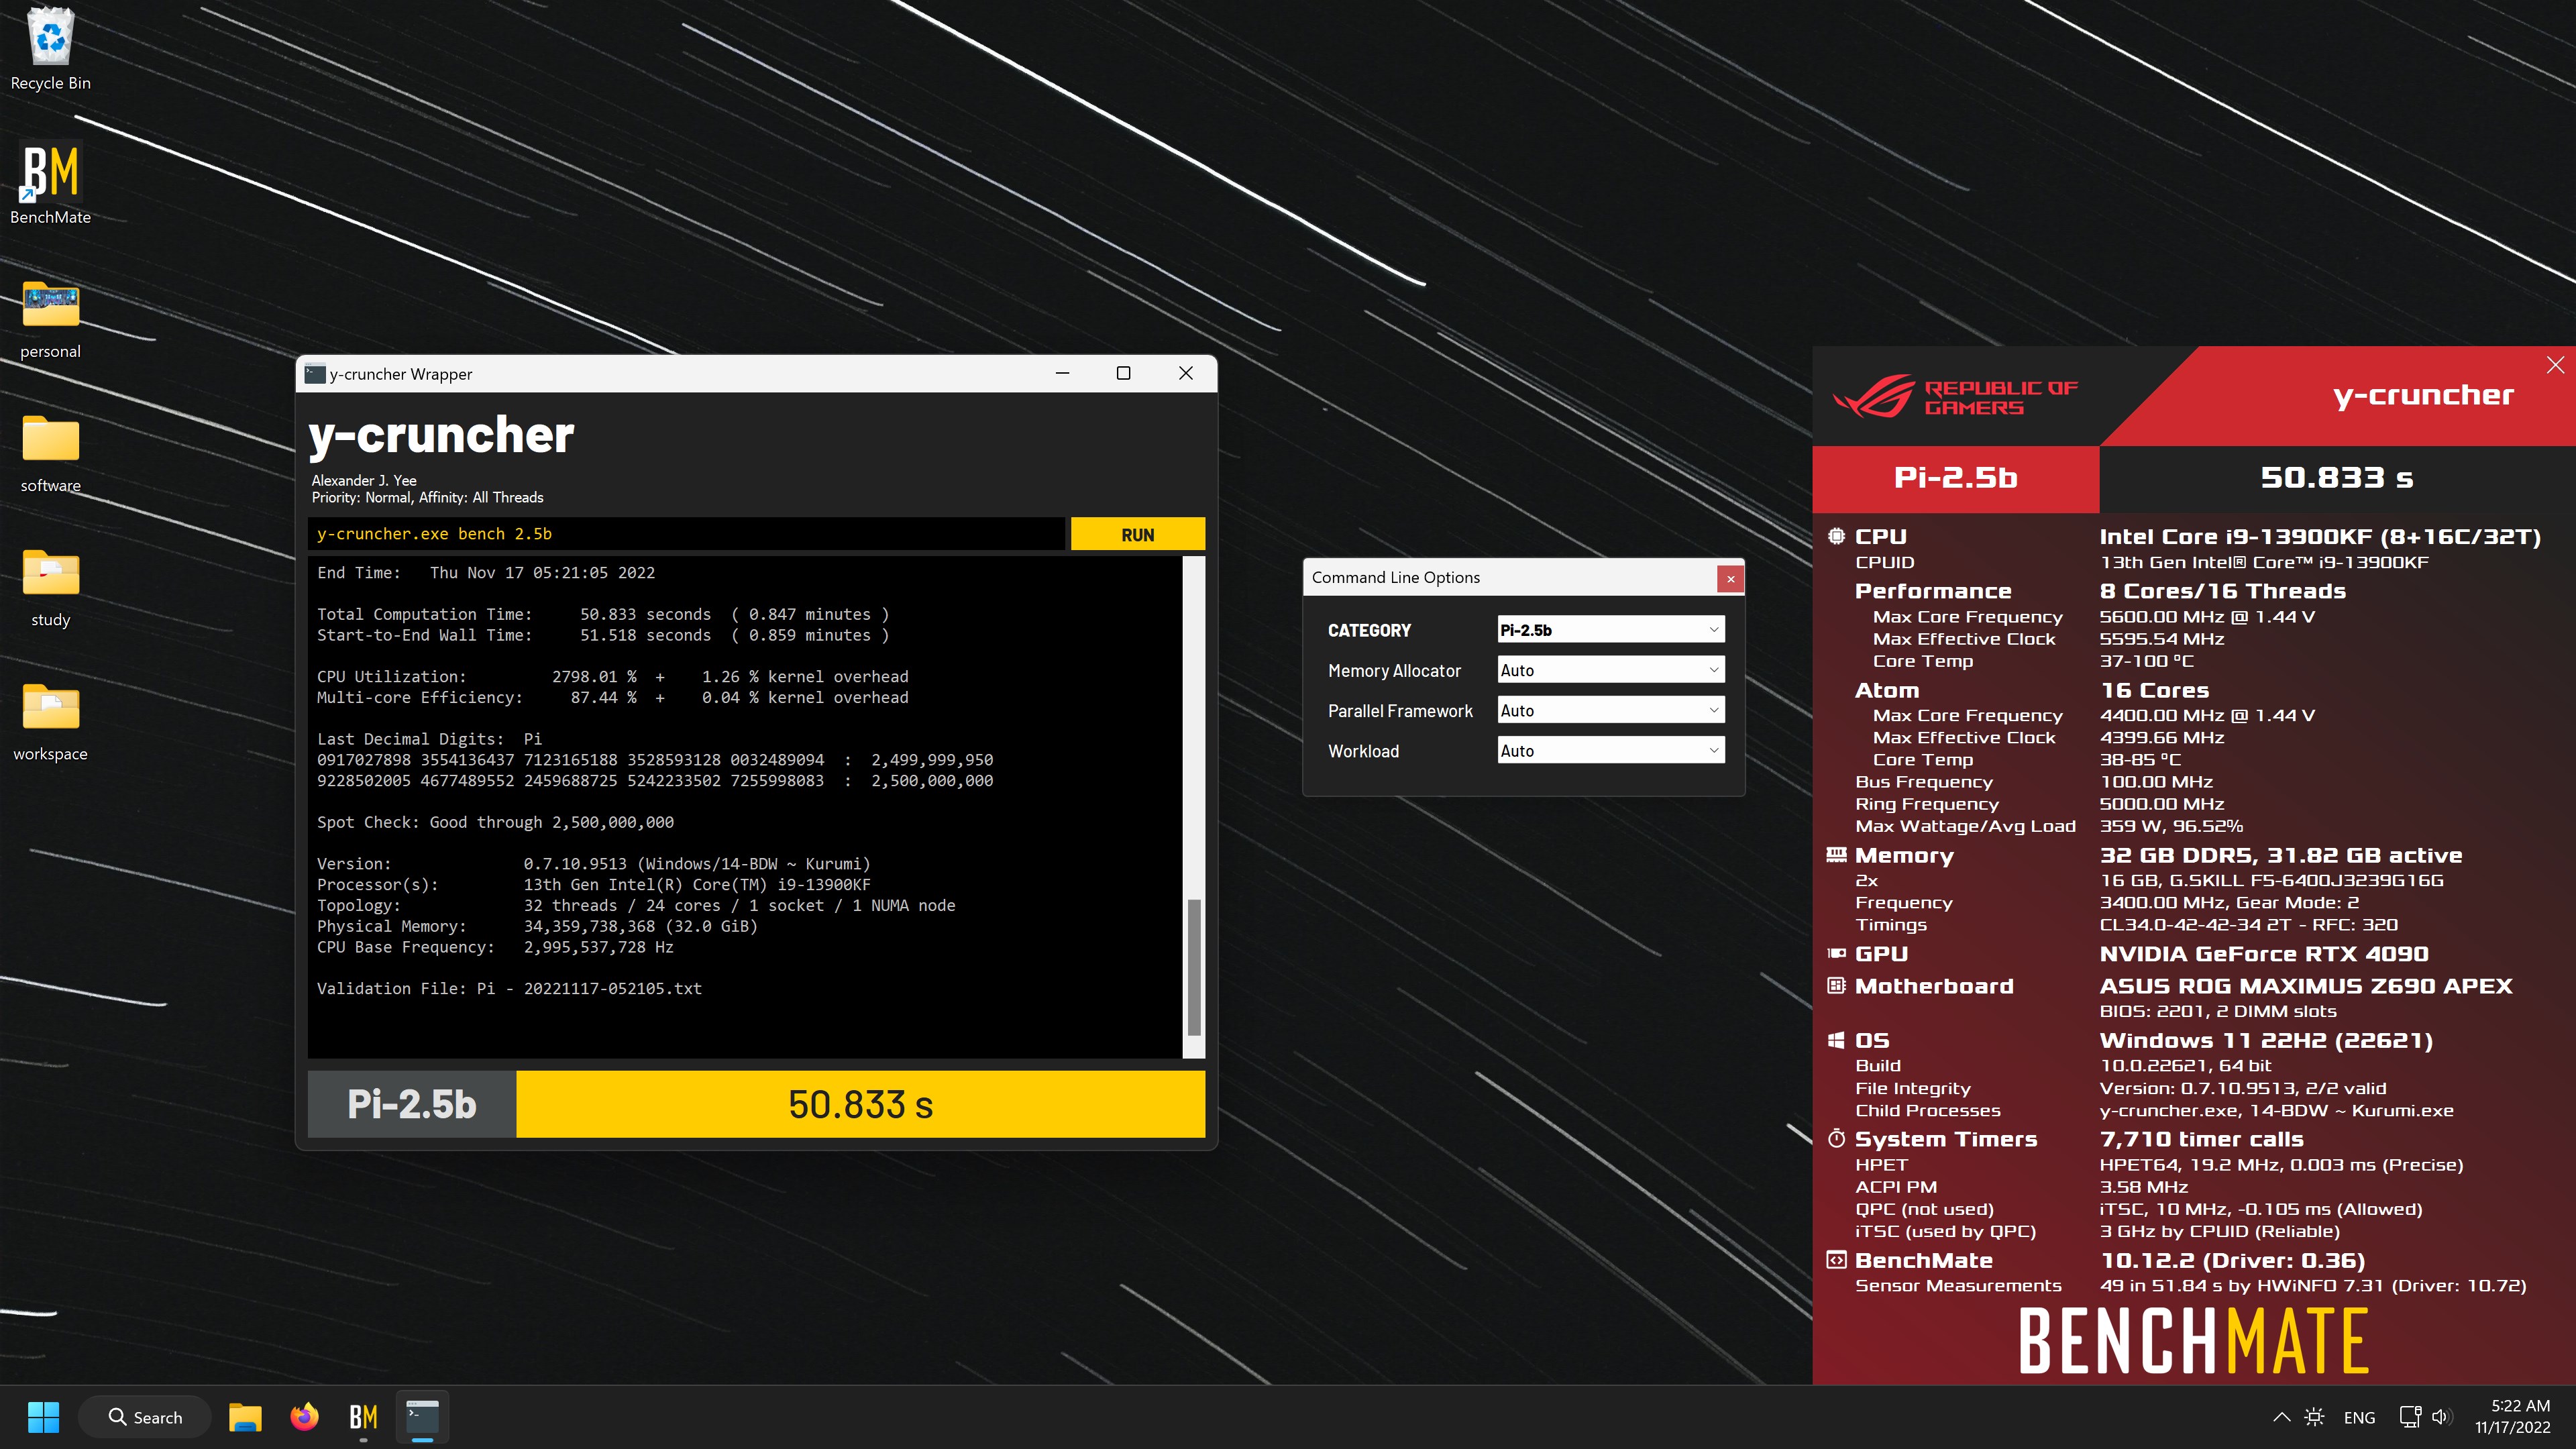The height and width of the screenshot is (1449, 2576).
Task: Click the ENG language indicator
Action: click(2359, 1417)
